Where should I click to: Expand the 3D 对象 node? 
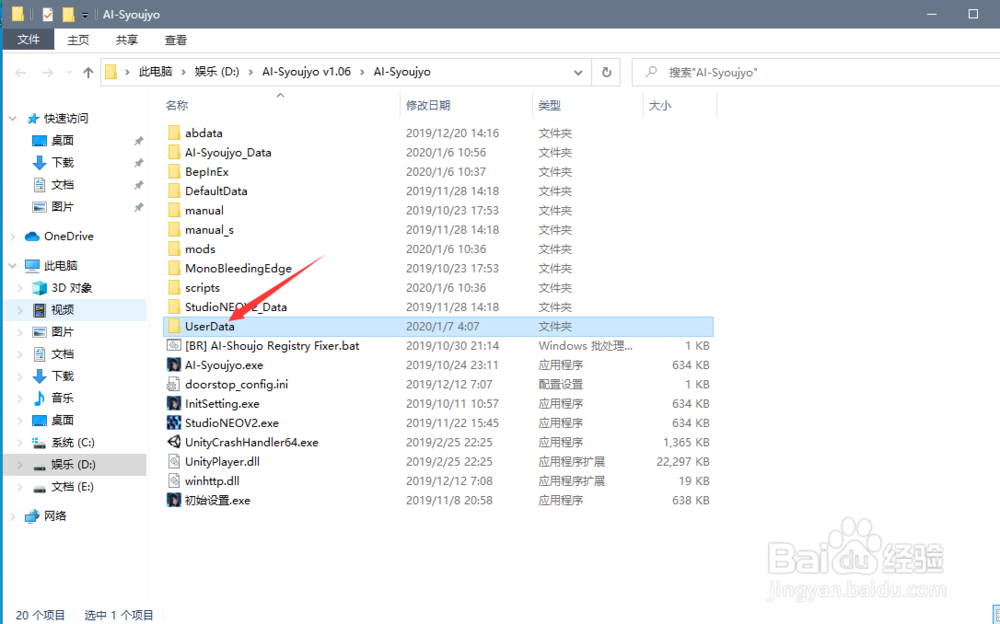click(x=20, y=288)
